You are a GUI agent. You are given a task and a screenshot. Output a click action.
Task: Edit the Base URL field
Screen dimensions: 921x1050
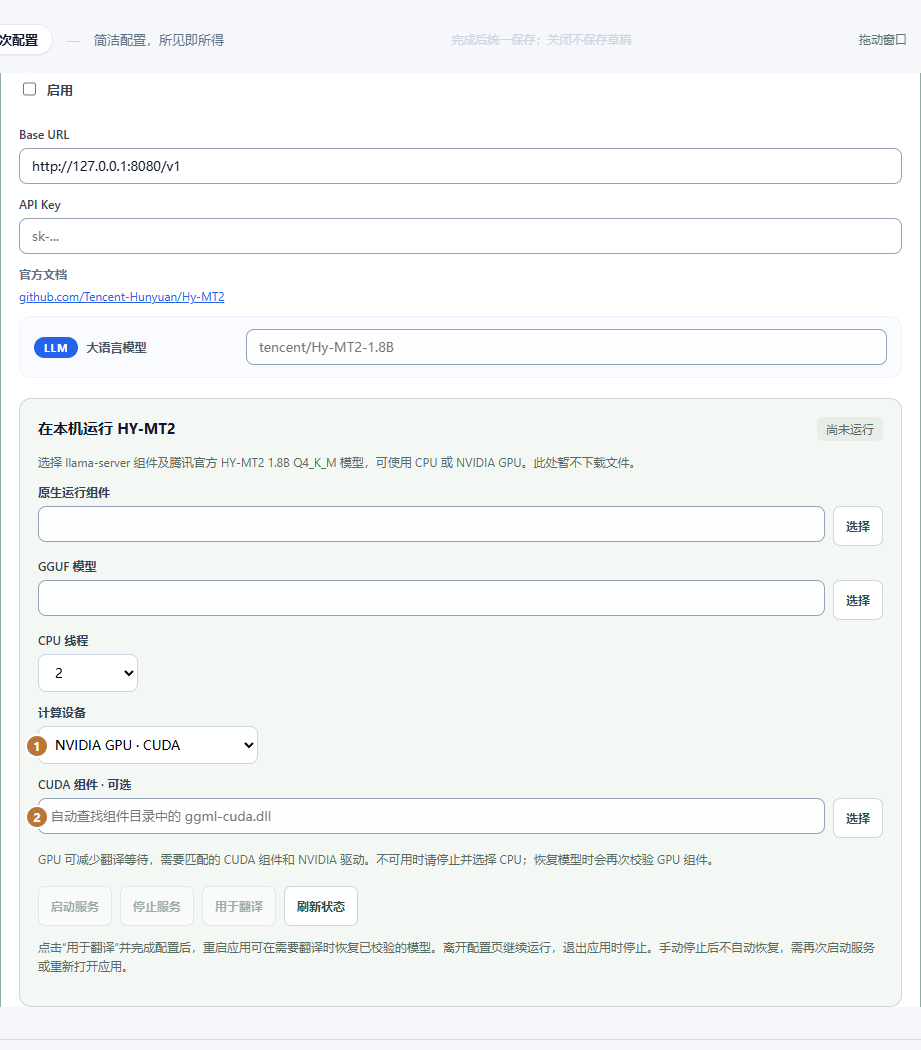460,166
